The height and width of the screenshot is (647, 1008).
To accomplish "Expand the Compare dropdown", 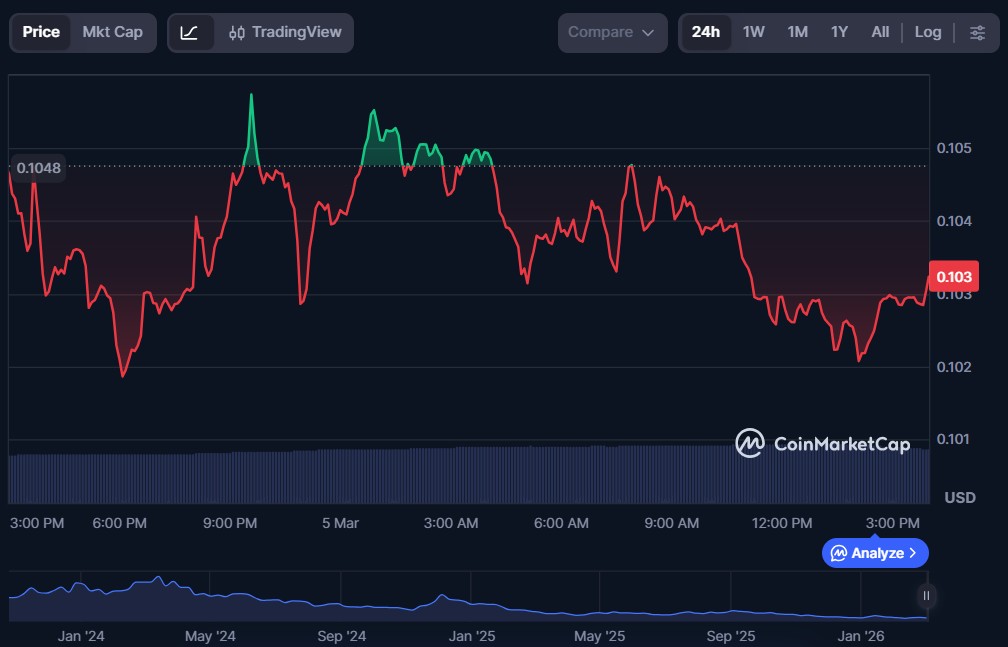I will click(612, 32).
